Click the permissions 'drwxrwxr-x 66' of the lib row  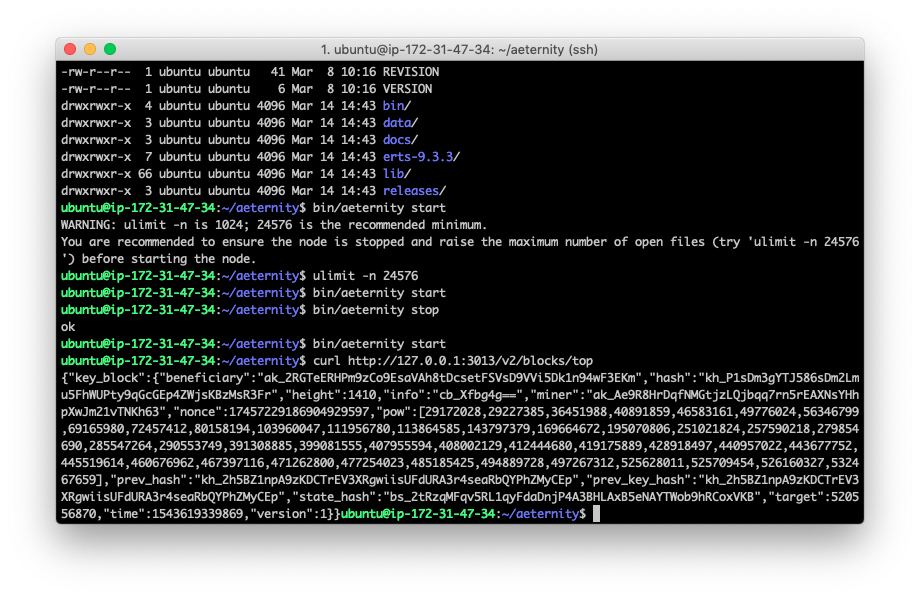tap(106, 174)
